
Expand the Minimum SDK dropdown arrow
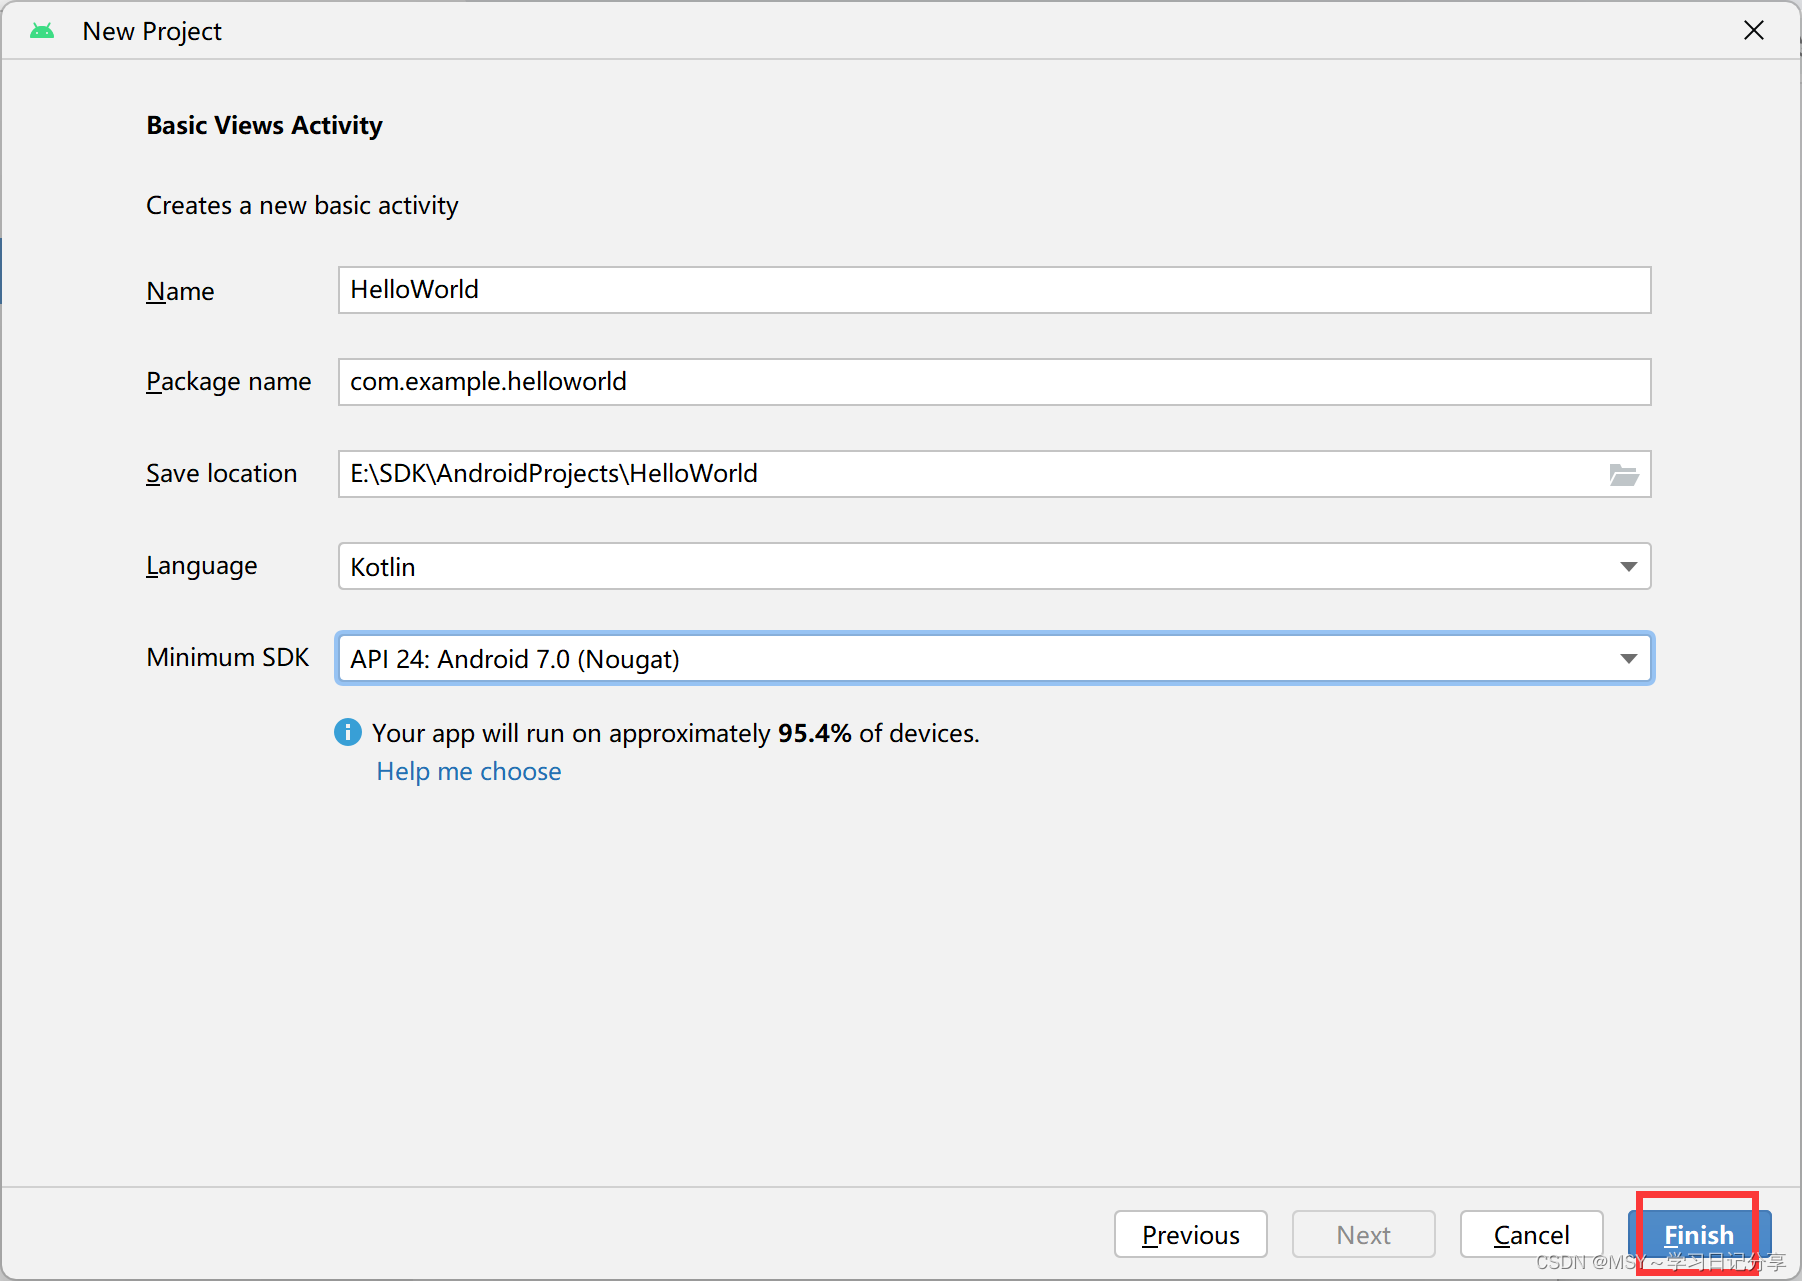1628,659
